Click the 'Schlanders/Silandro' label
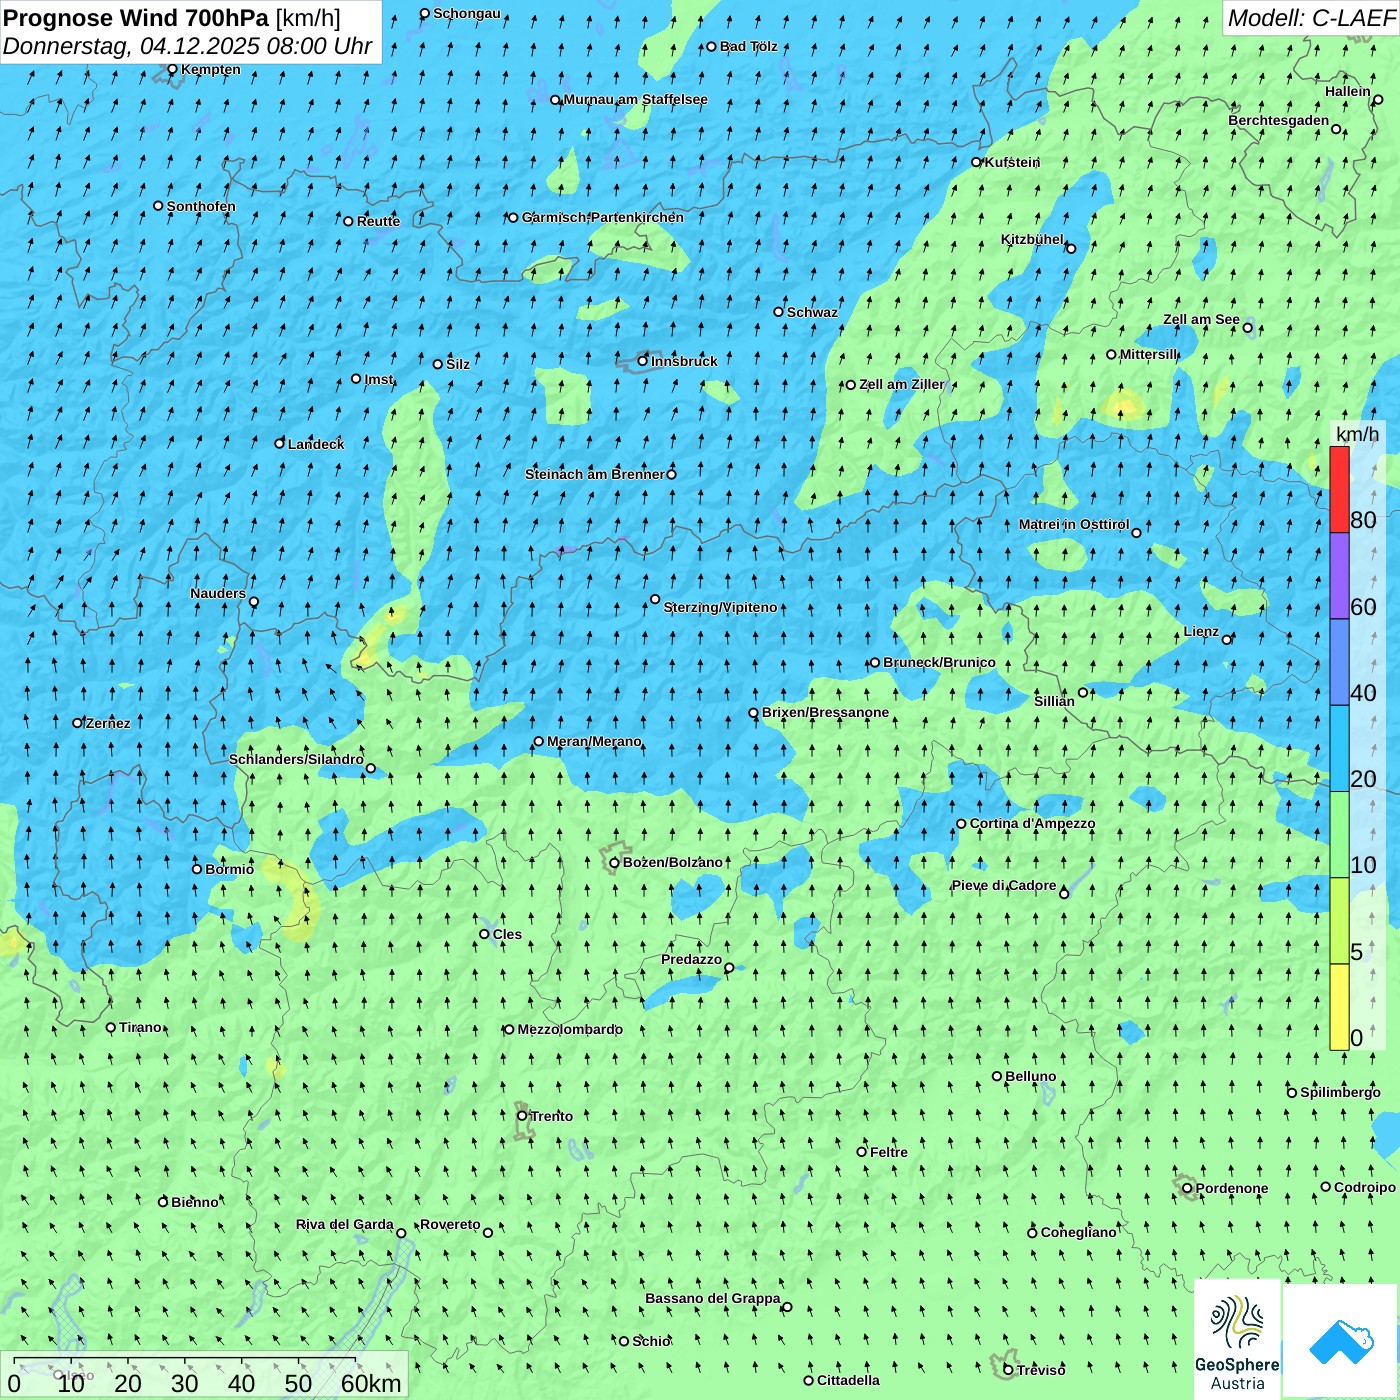This screenshot has width=1400, height=1400. (296, 759)
